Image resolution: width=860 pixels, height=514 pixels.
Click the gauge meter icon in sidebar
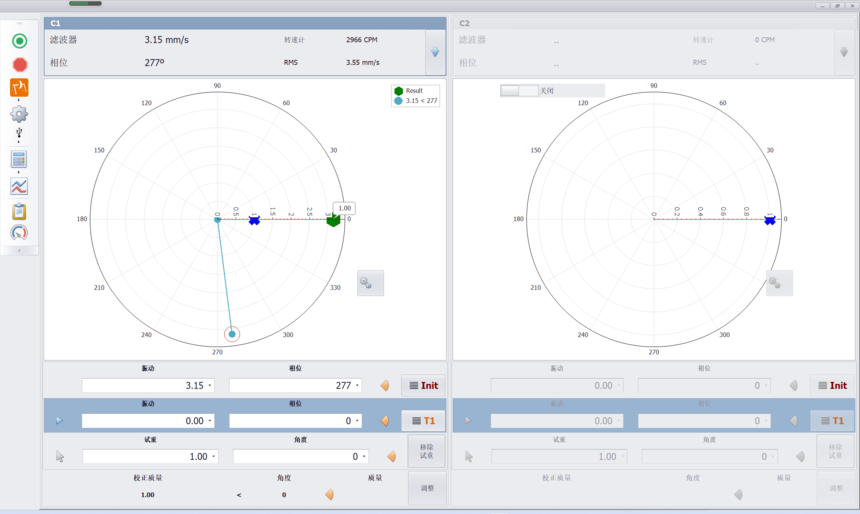coord(19,233)
